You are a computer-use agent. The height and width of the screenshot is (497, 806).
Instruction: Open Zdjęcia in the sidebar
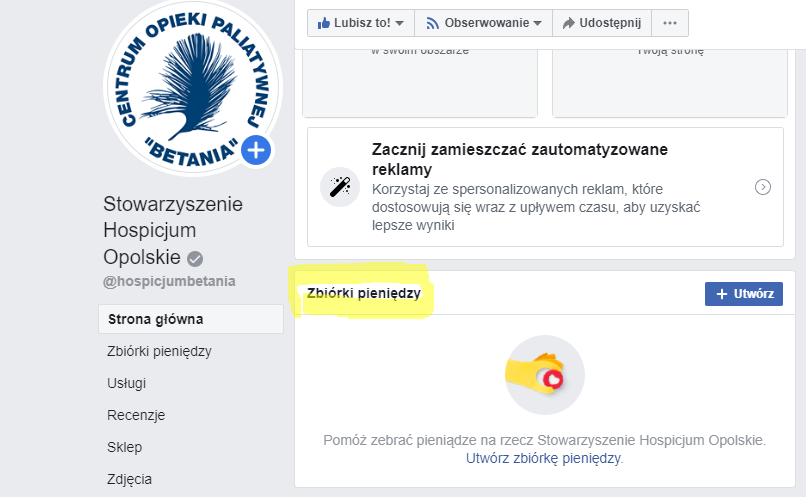(130, 479)
